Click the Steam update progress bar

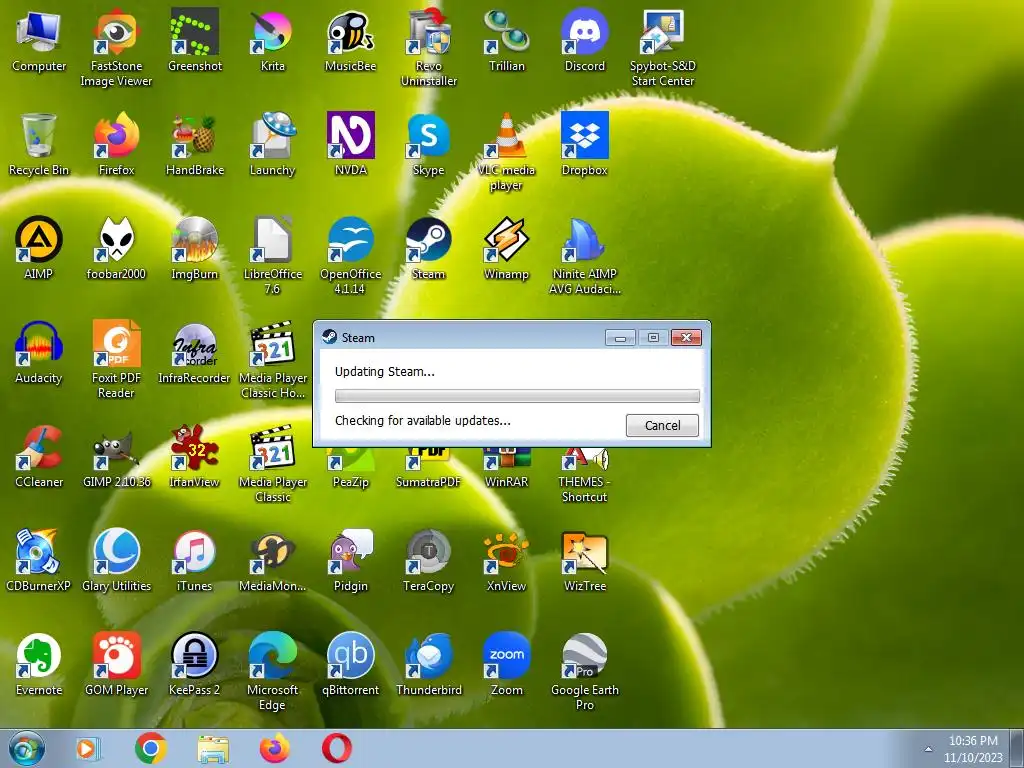[517, 396]
